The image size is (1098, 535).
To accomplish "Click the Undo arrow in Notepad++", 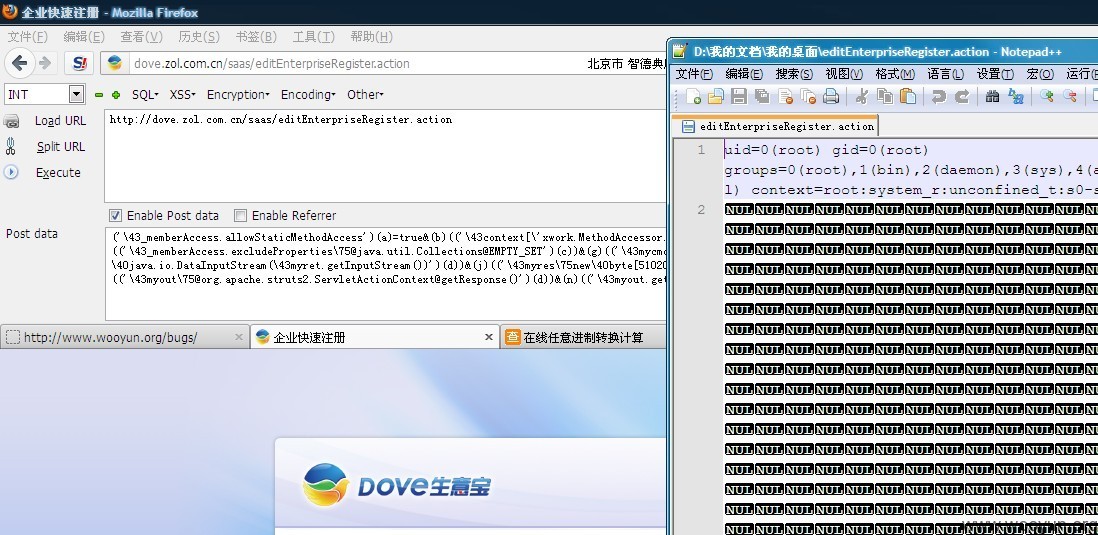I will [x=939, y=97].
